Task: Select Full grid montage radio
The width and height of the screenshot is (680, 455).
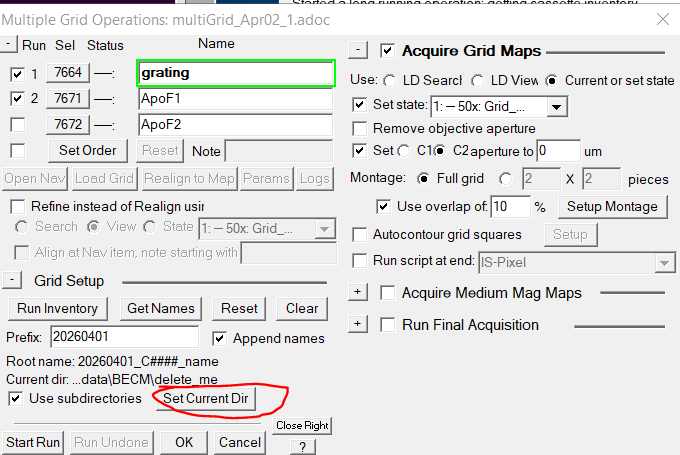Action: coord(423,179)
